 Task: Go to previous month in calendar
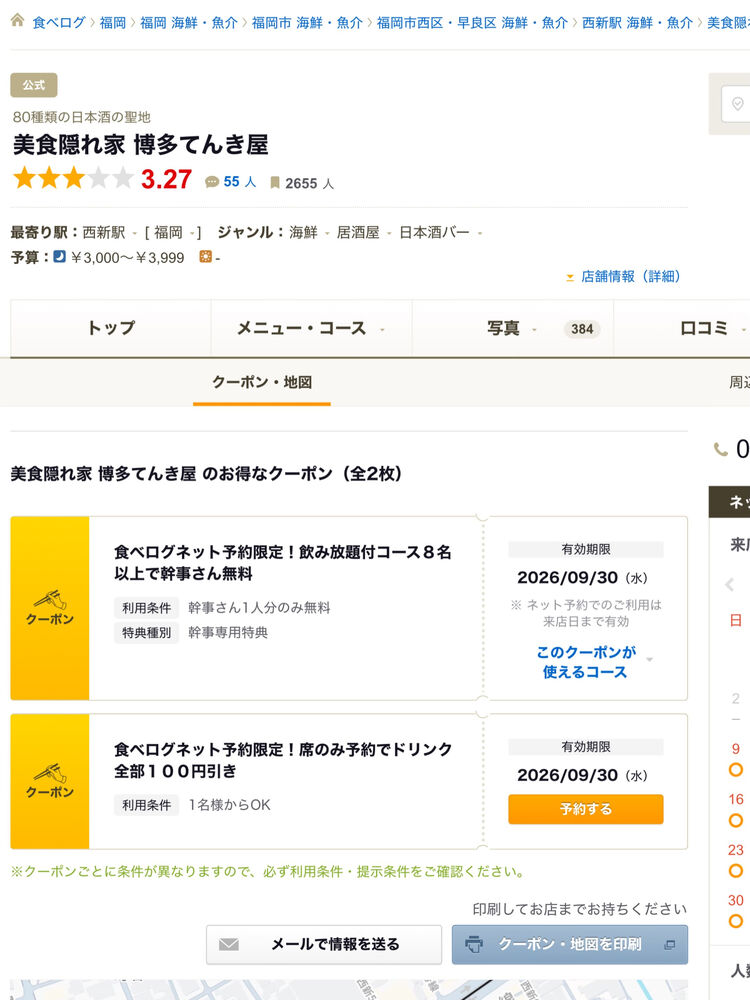click(730, 585)
